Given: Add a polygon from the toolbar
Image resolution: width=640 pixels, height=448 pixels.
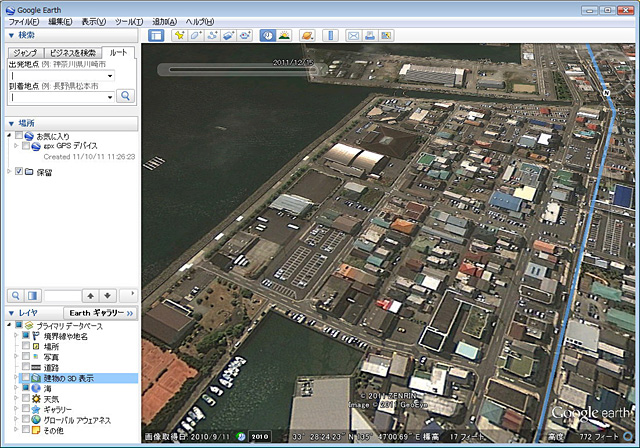Looking at the screenshot, I should [196, 35].
